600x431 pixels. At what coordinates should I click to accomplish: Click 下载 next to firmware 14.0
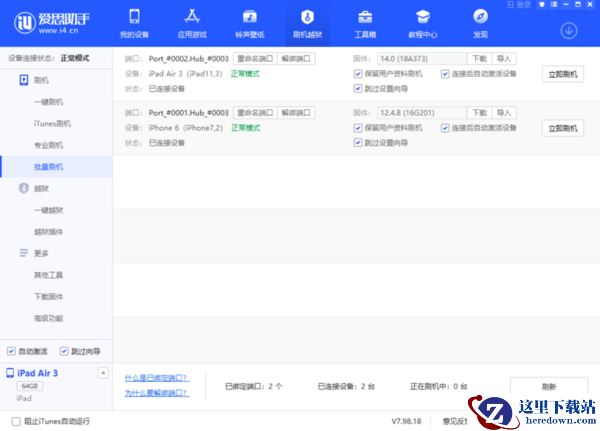point(479,59)
